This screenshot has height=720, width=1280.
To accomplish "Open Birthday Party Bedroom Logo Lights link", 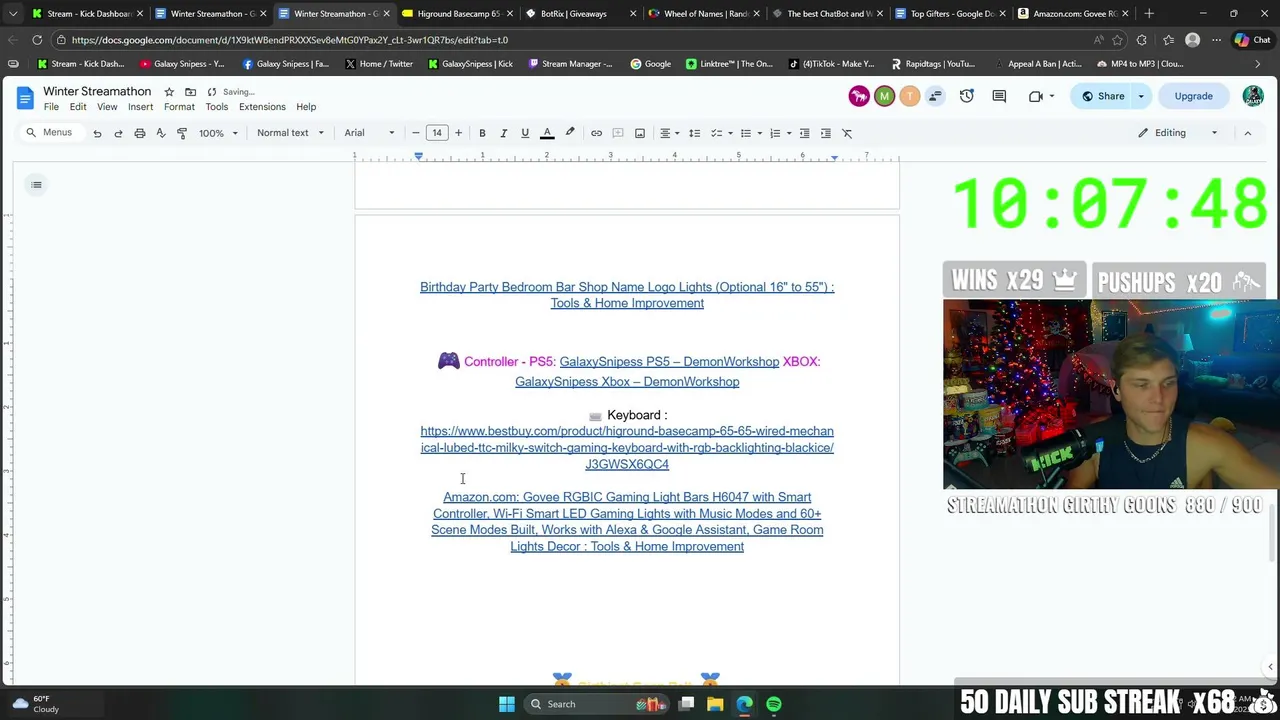I will [627, 295].
